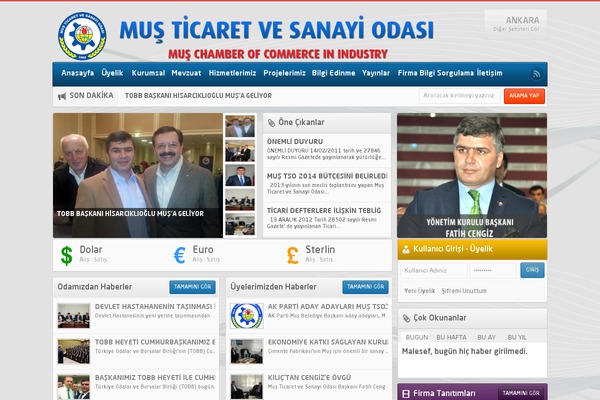This screenshot has height=400, width=600.
Task: Click the Çok Okunanlar tag icon
Action: [406, 318]
